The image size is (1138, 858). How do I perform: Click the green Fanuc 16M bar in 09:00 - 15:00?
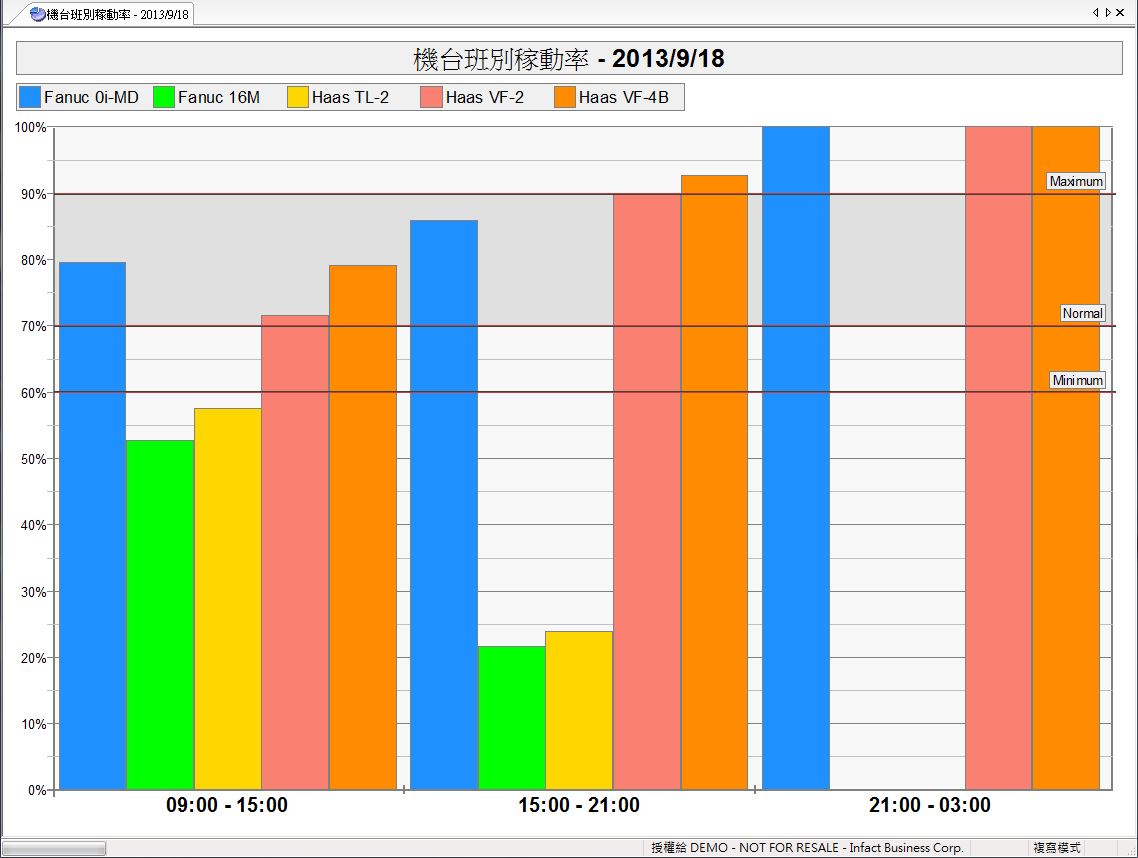[160, 615]
